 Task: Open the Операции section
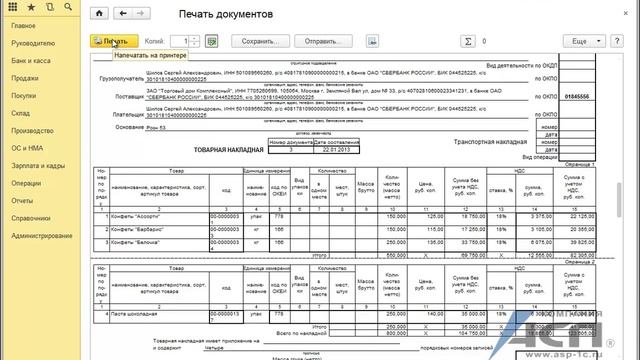[x=26, y=184]
